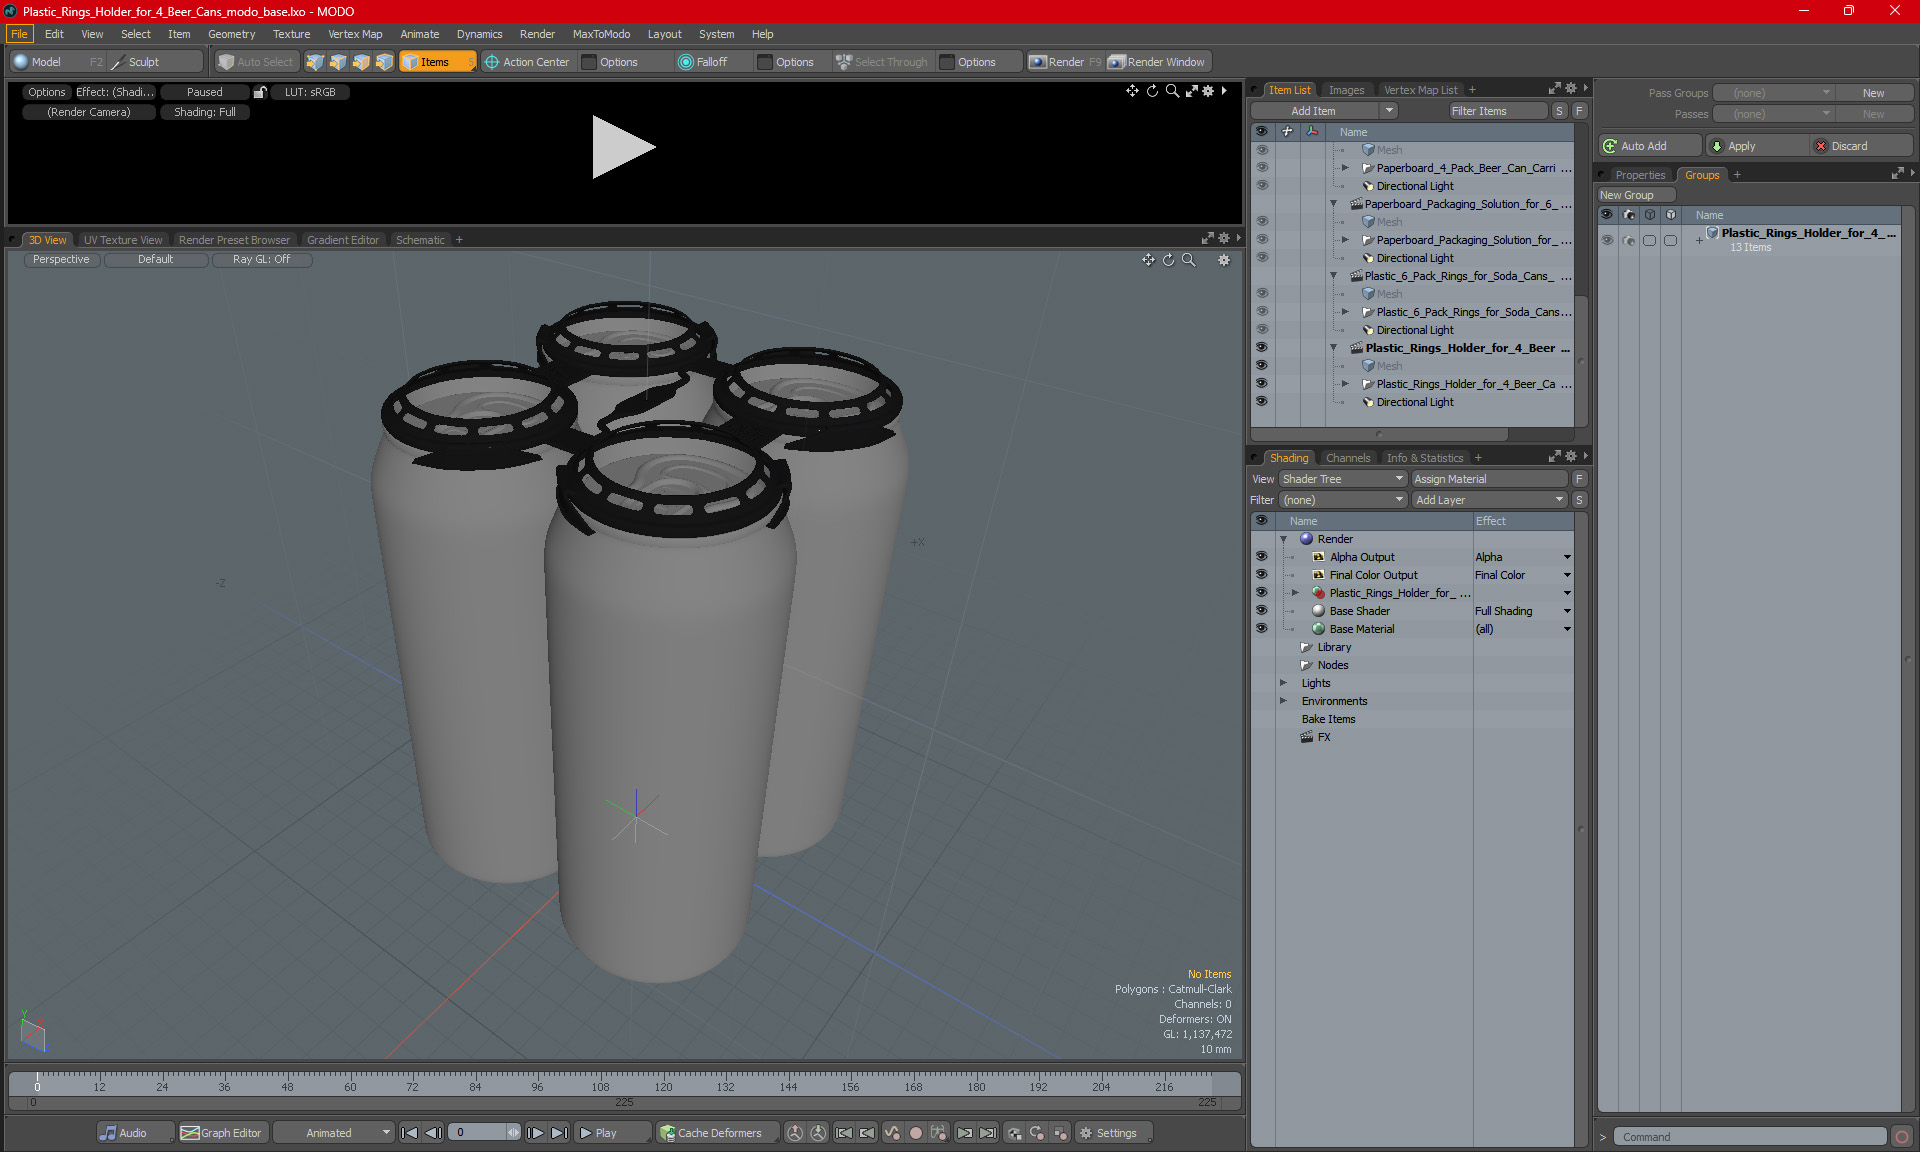Toggle visibility of Plastic_Rings_Holder_for_4_Beer scene item

[x=1261, y=347]
